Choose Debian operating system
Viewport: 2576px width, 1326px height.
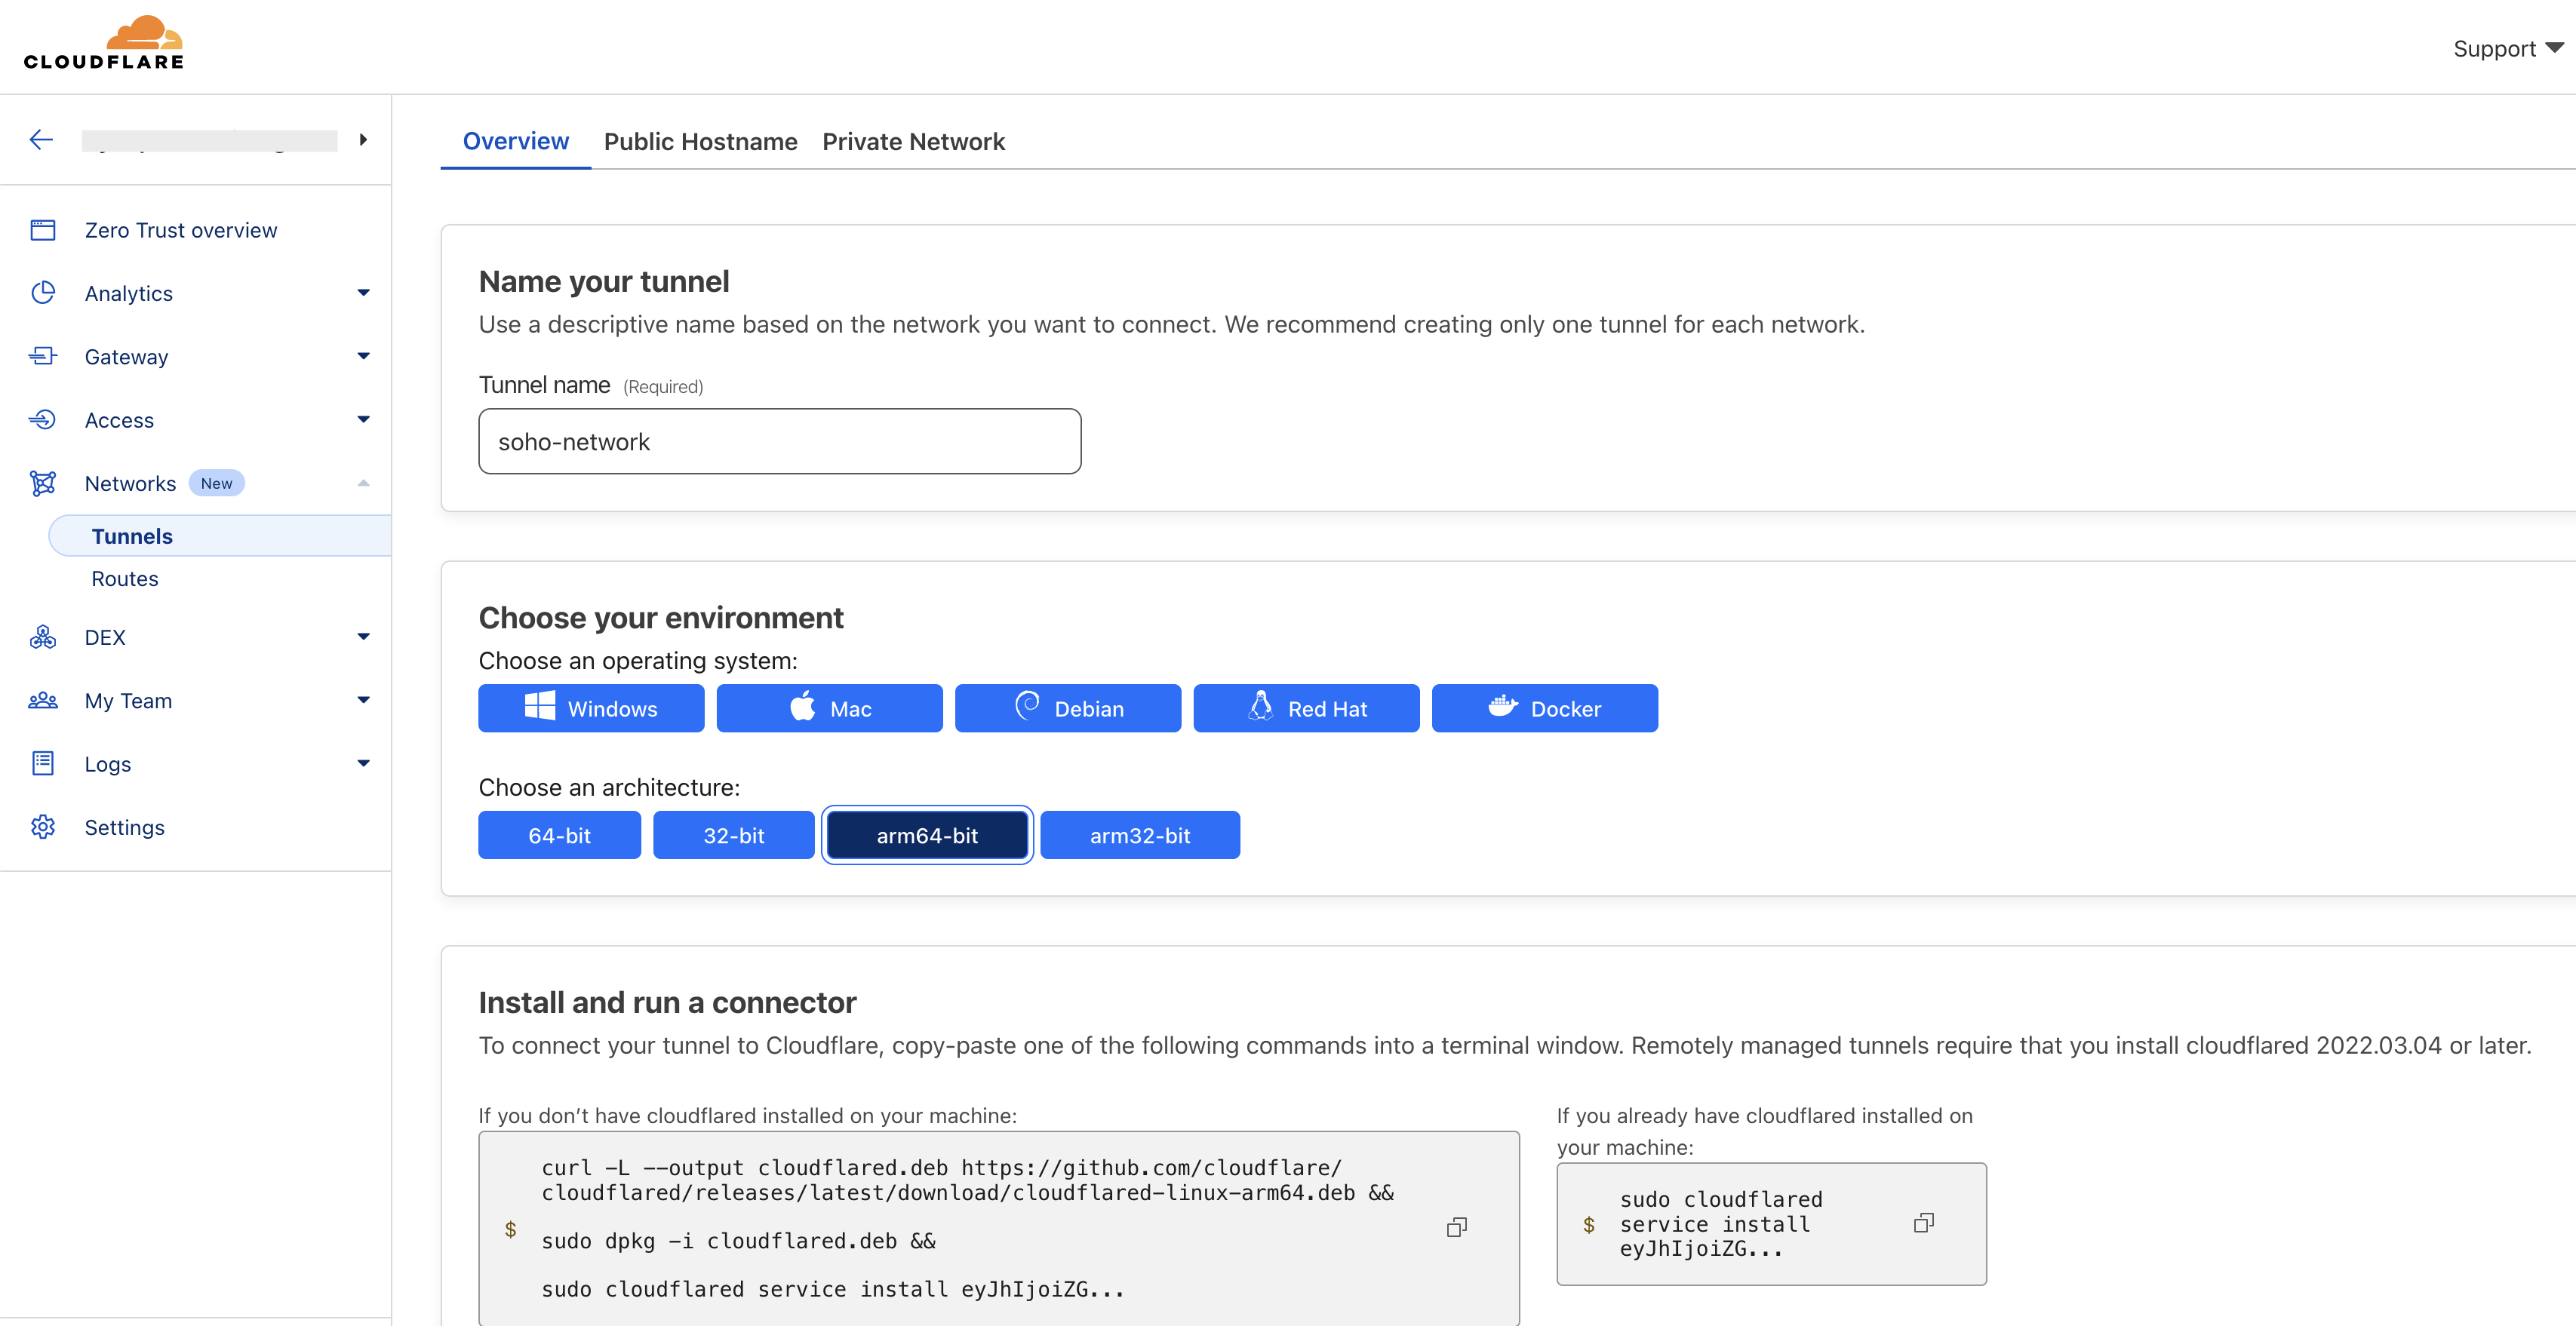tap(1068, 708)
